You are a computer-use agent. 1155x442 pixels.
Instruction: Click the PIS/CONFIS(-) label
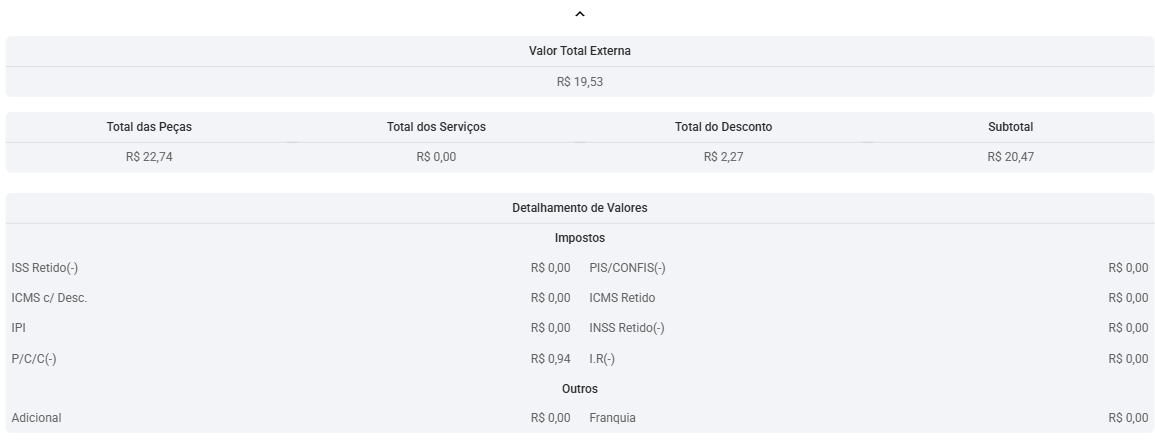click(627, 268)
